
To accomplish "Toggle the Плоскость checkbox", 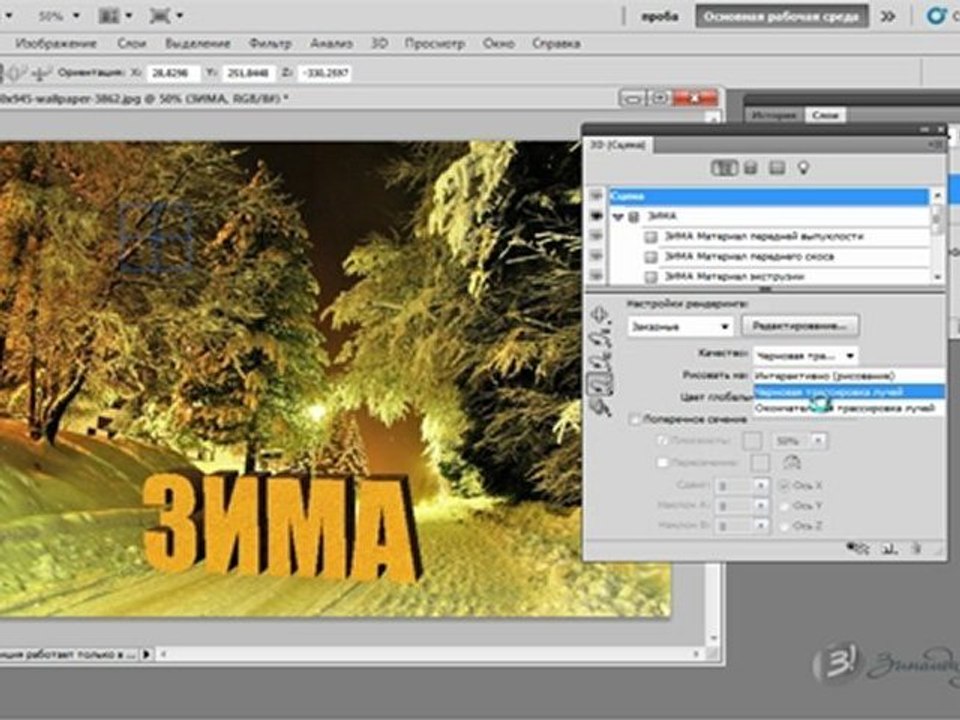I will 662,440.
